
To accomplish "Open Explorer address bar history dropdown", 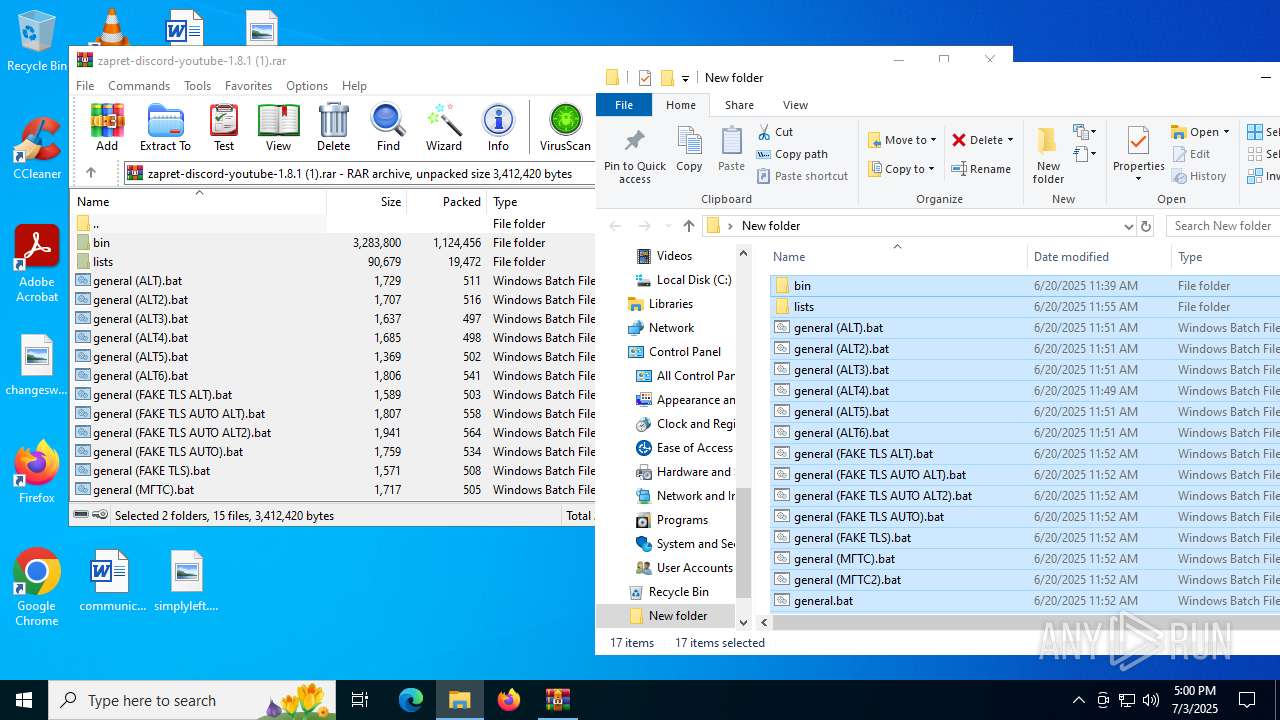I will point(1128,226).
